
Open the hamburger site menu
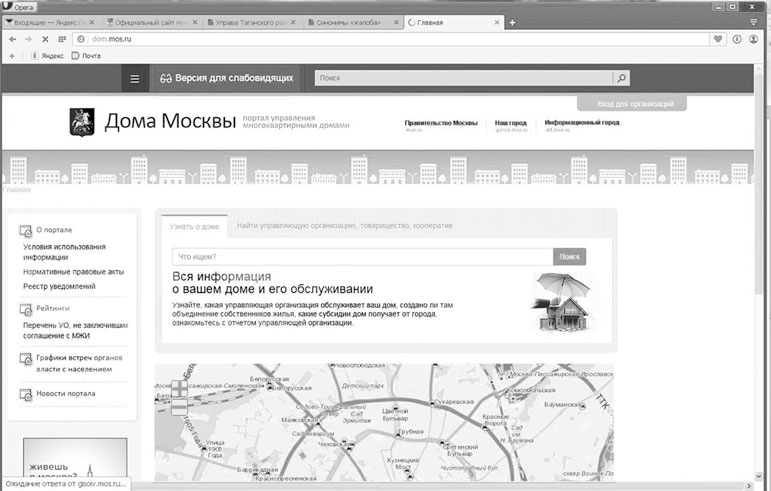click(x=135, y=79)
